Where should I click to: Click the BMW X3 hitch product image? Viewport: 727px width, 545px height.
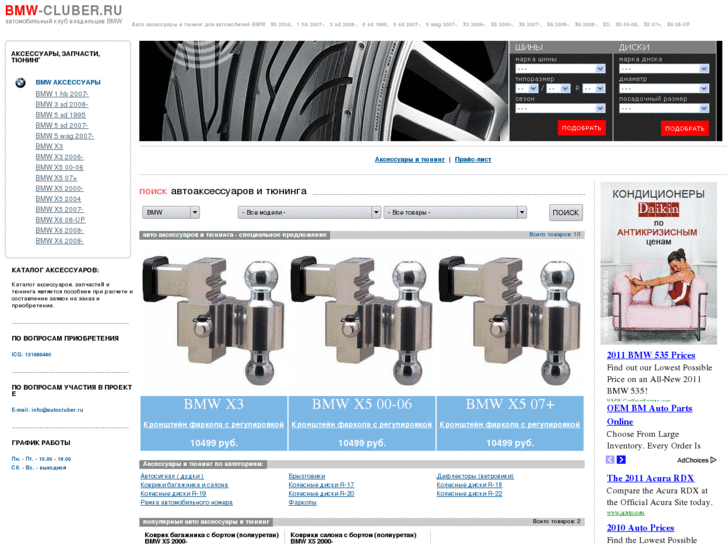tap(214, 321)
